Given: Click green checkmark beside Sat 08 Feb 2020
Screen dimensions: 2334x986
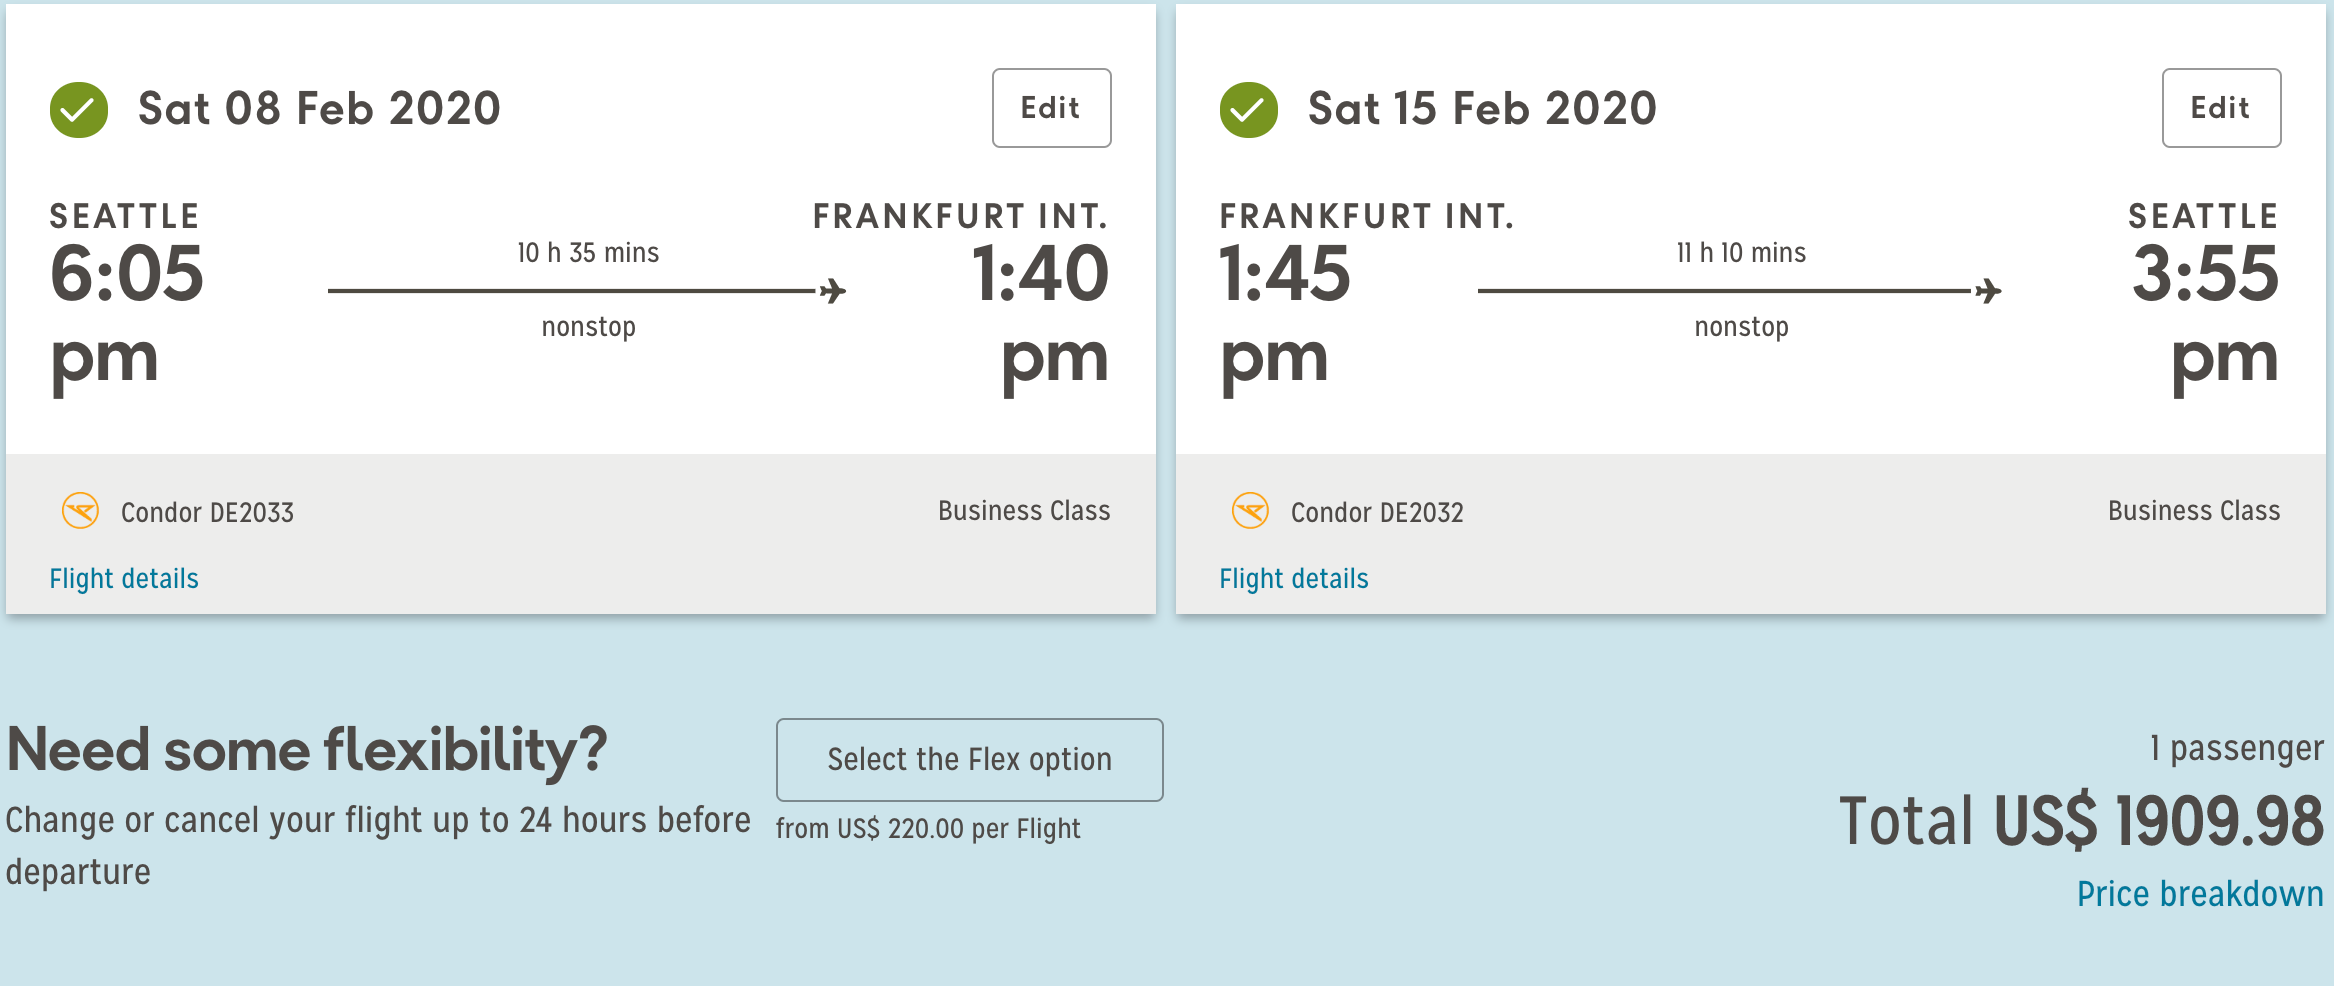Looking at the screenshot, I should tap(79, 110).
